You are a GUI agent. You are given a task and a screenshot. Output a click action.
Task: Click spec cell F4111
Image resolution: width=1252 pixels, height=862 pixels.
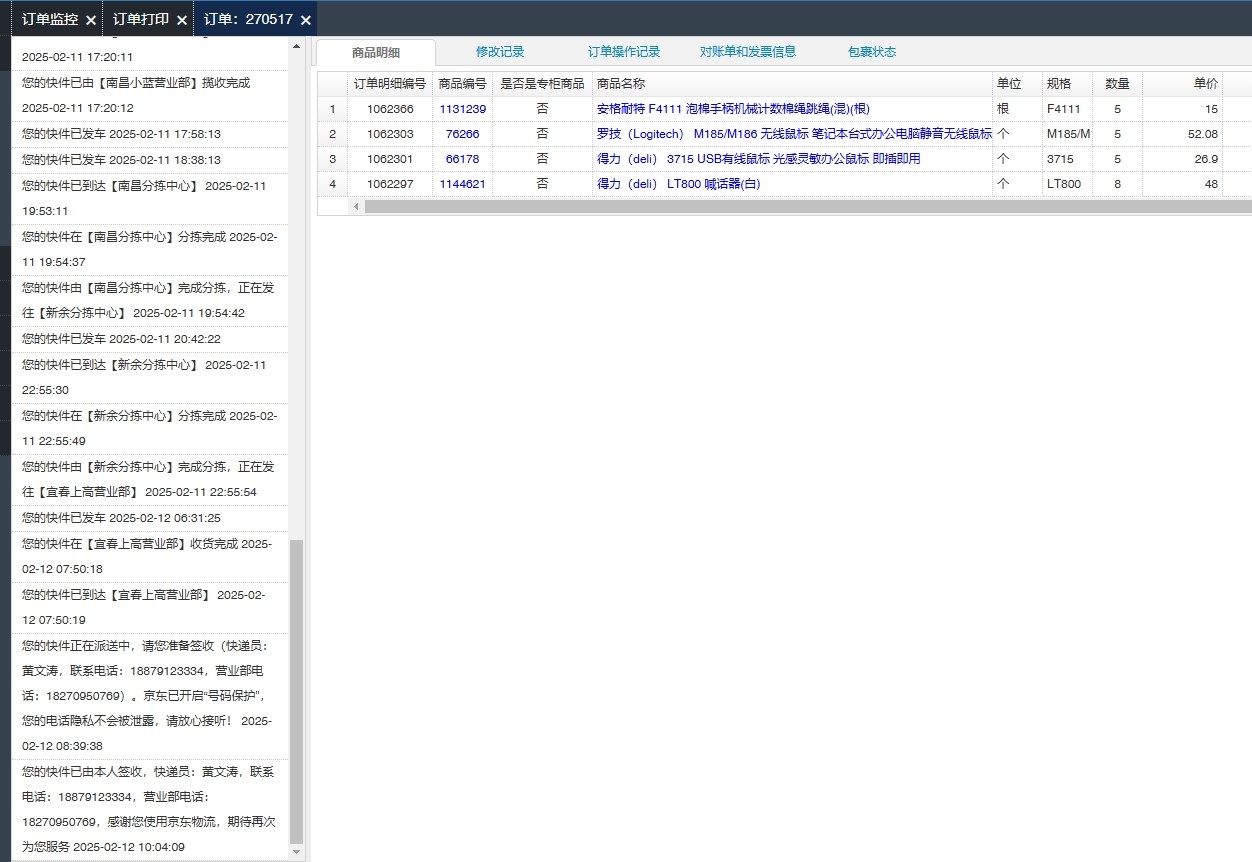(x=1067, y=109)
